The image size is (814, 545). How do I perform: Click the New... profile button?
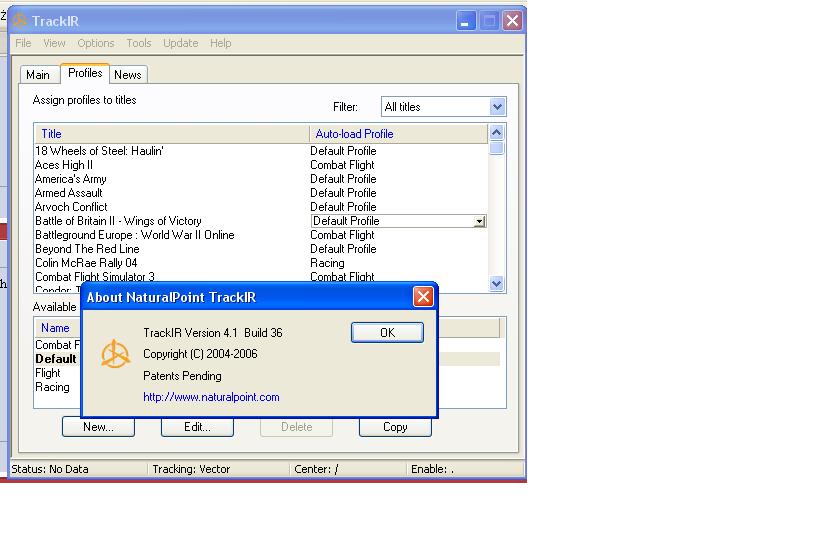[x=98, y=427]
